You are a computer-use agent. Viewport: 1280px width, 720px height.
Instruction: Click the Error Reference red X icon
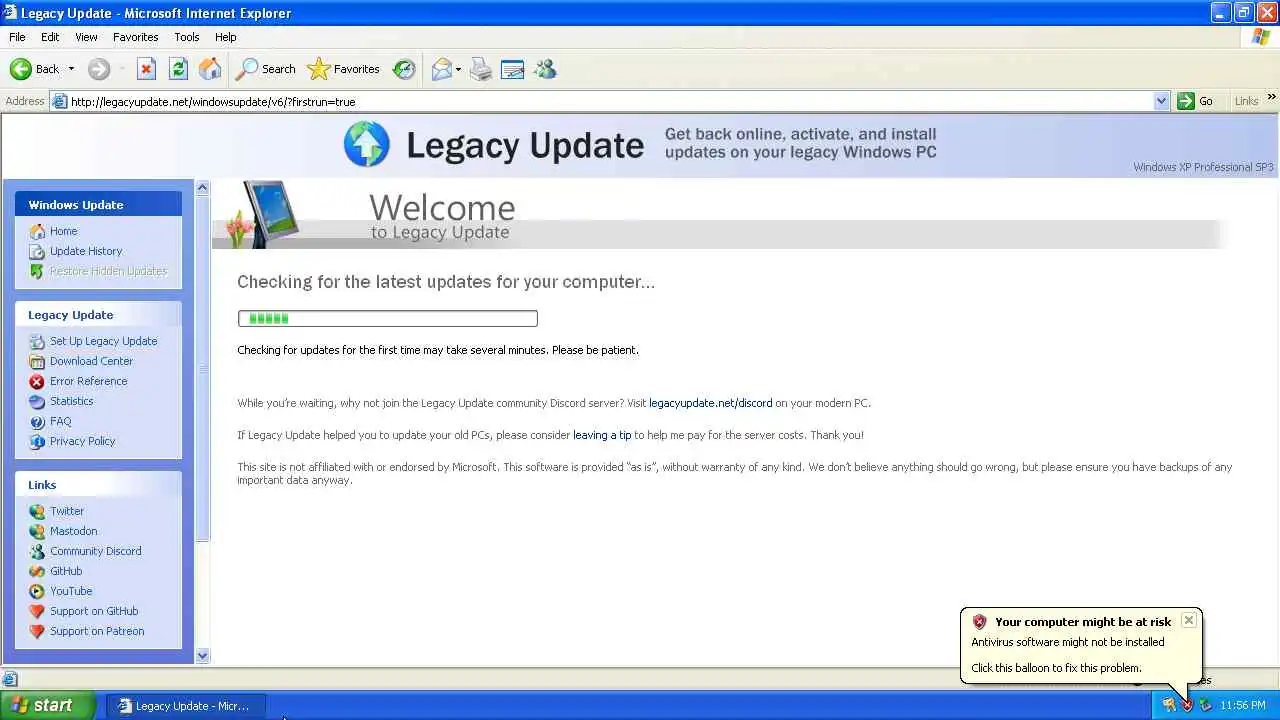[37, 381]
